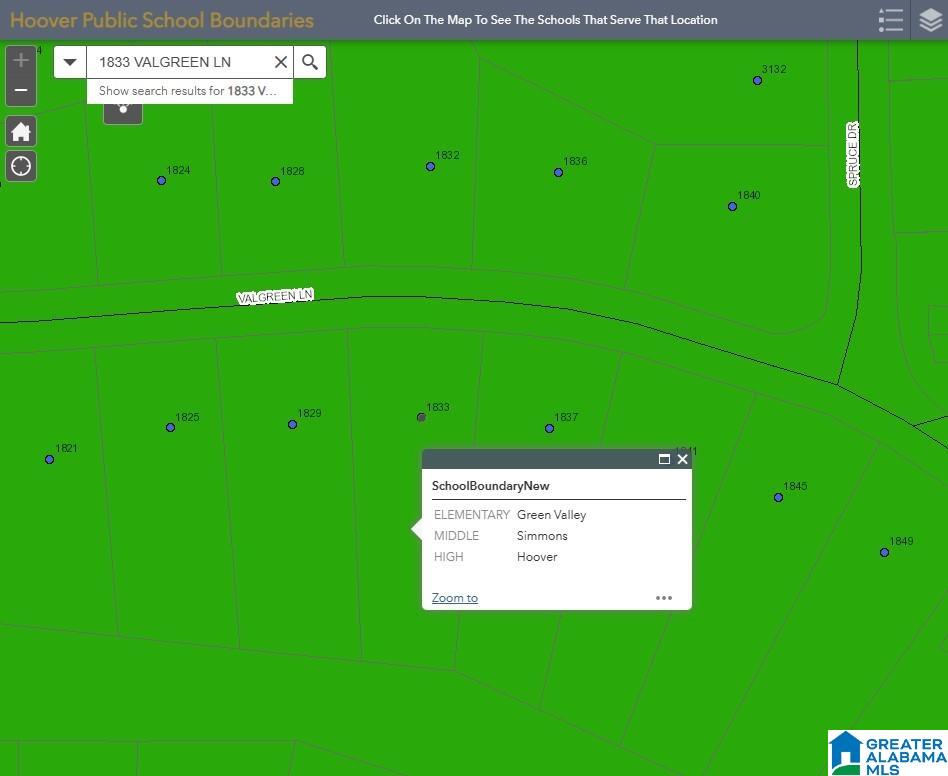Click the Green Valley elementary value
948x776 pixels.
pos(551,515)
